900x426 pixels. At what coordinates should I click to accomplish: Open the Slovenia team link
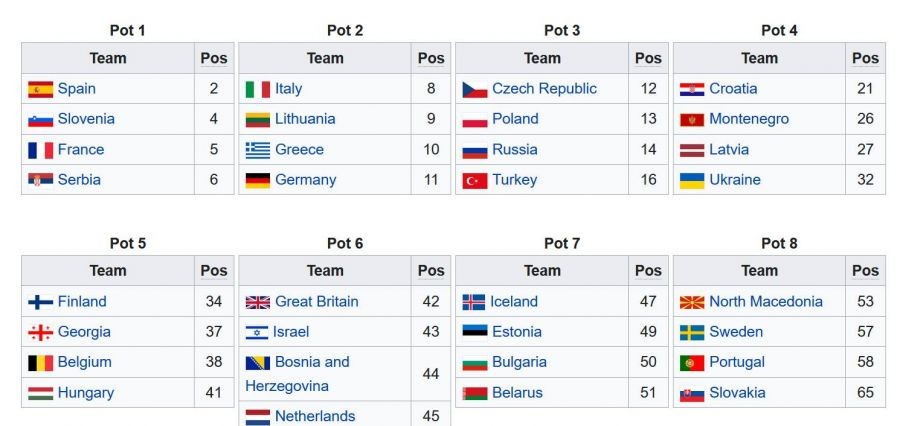pyautogui.click(x=86, y=119)
